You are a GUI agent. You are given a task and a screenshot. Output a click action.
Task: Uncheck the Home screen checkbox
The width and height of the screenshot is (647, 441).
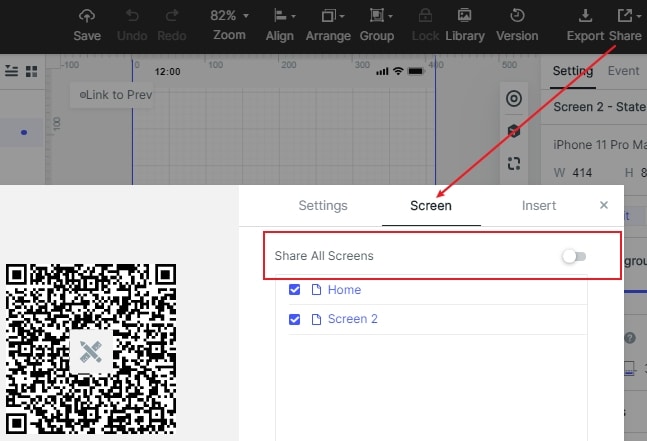(295, 290)
